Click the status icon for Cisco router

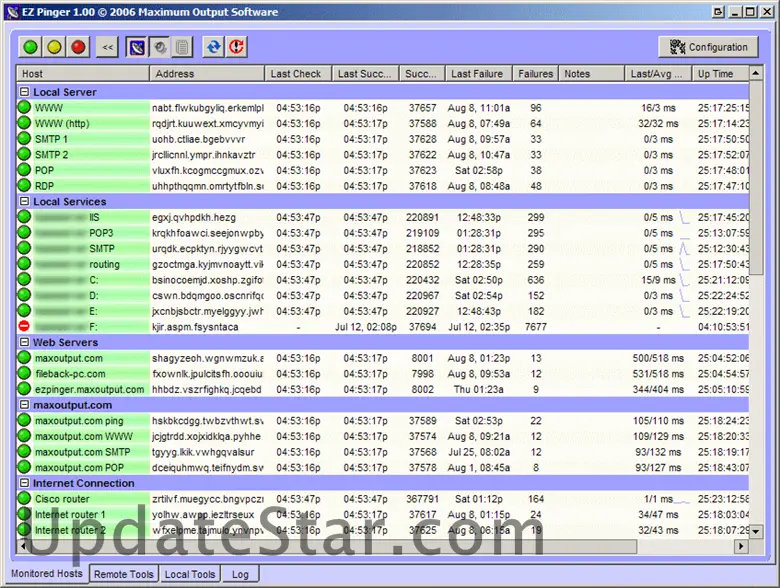click(x=24, y=498)
